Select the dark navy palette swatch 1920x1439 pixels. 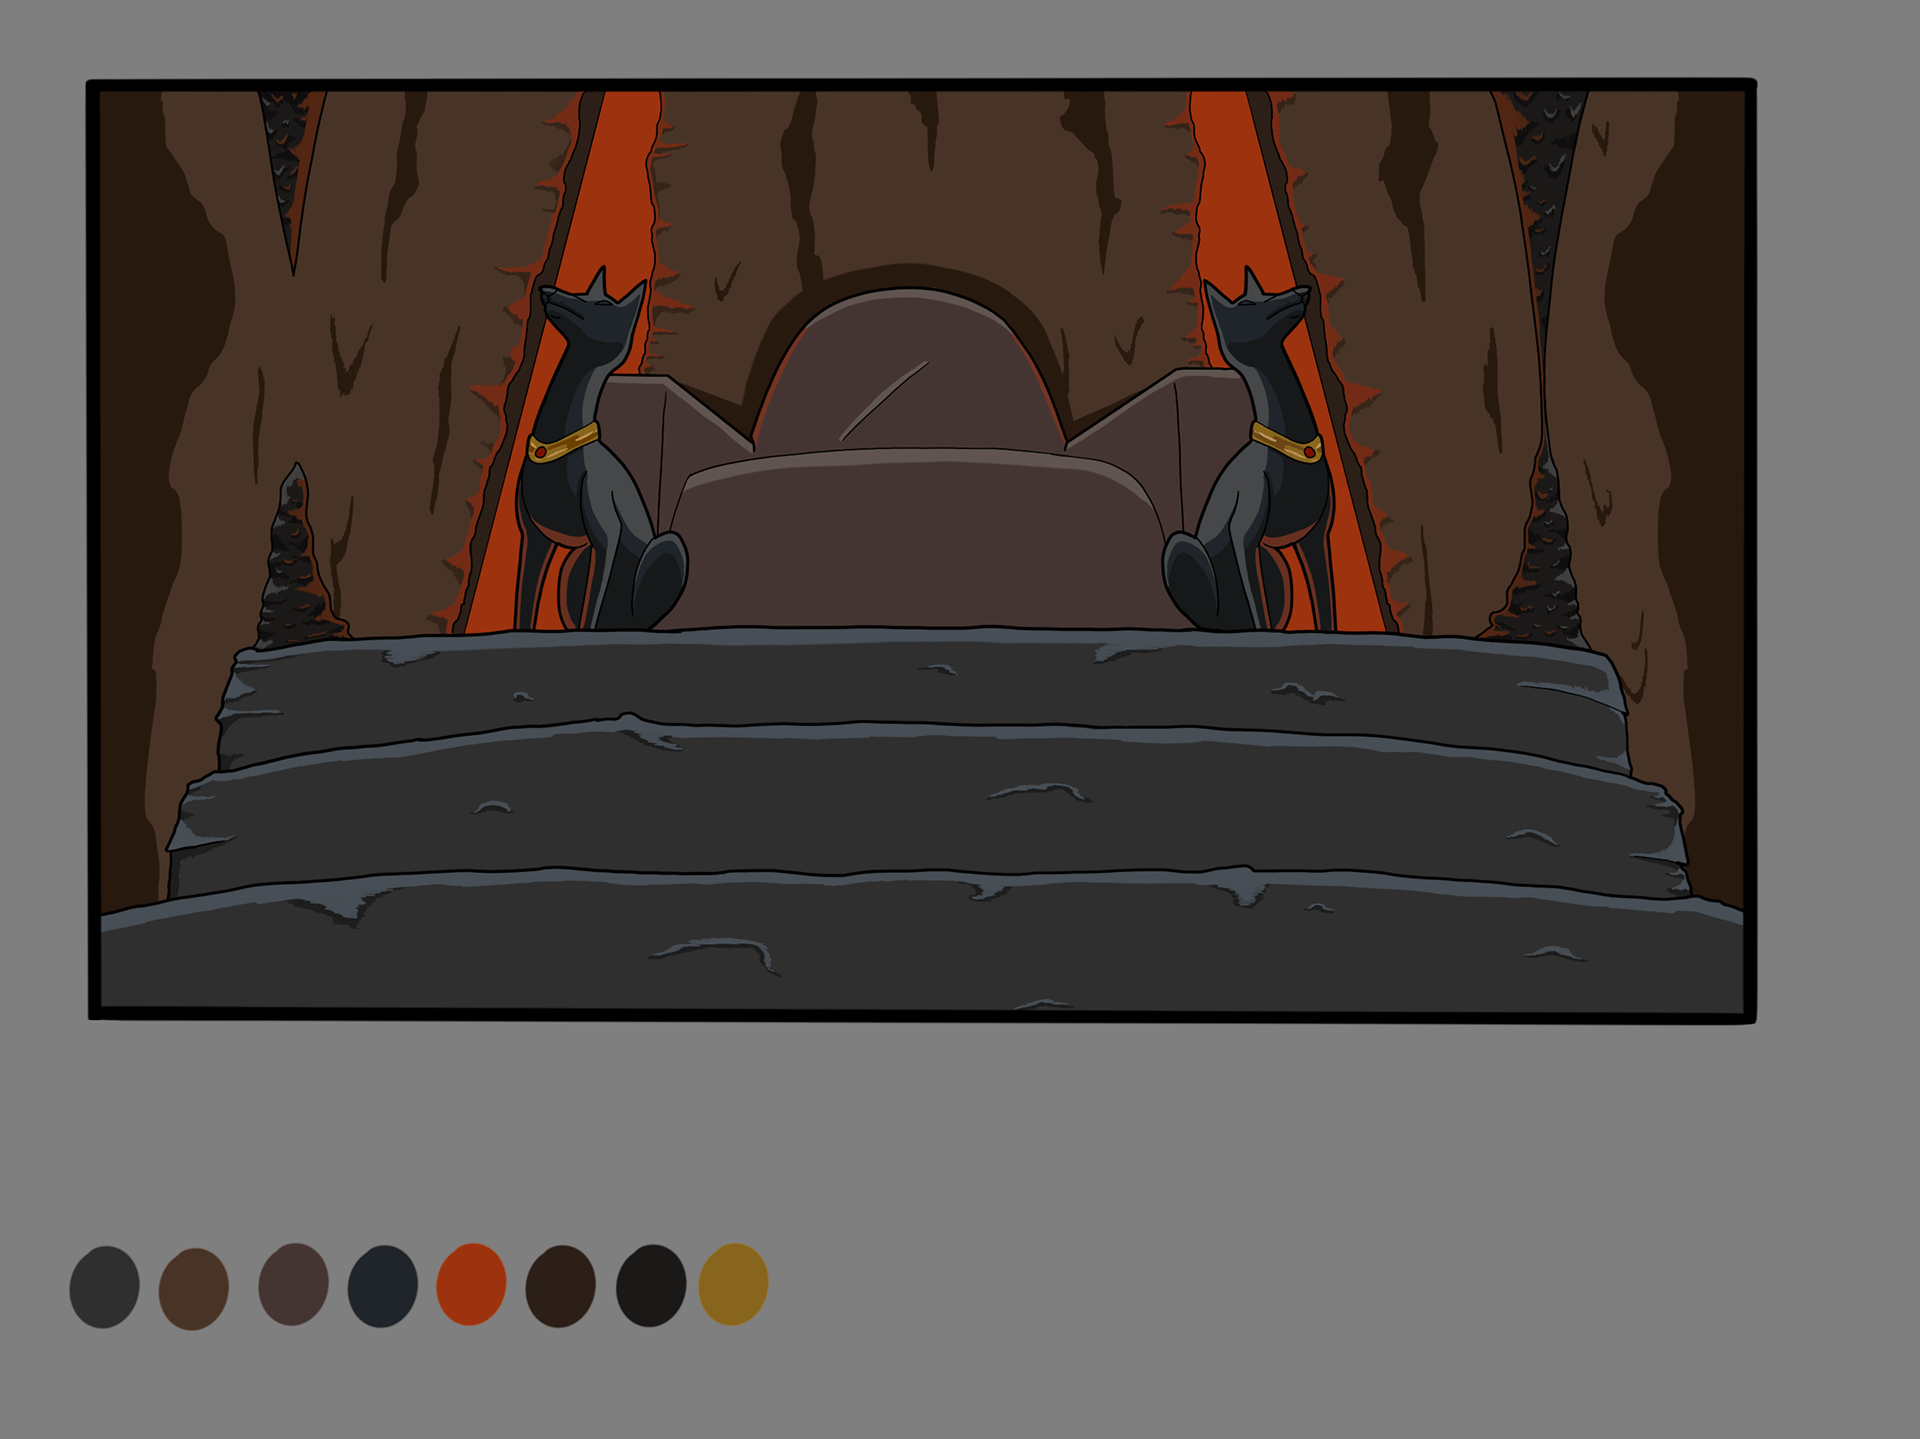click(x=382, y=1285)
